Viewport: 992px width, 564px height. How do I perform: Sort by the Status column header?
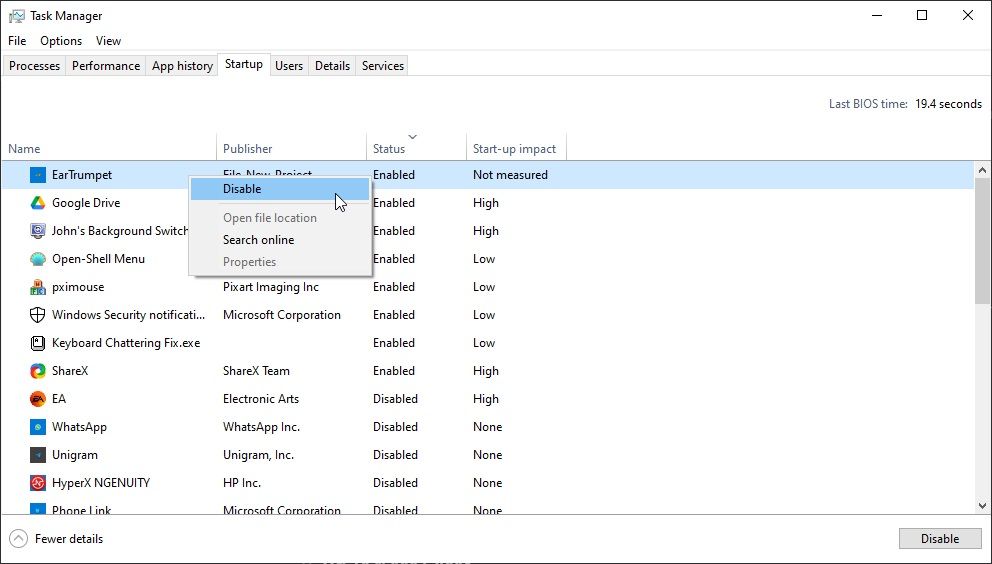click(390, 149)
